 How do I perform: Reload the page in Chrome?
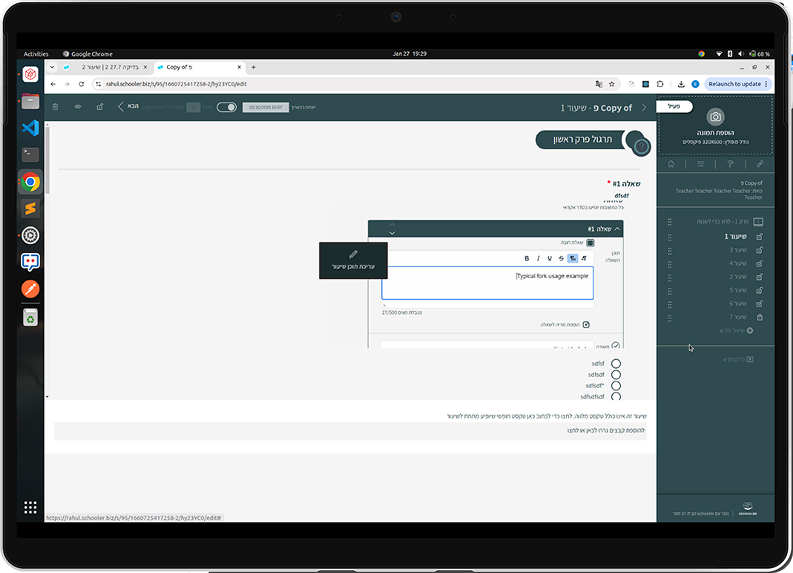81,84
